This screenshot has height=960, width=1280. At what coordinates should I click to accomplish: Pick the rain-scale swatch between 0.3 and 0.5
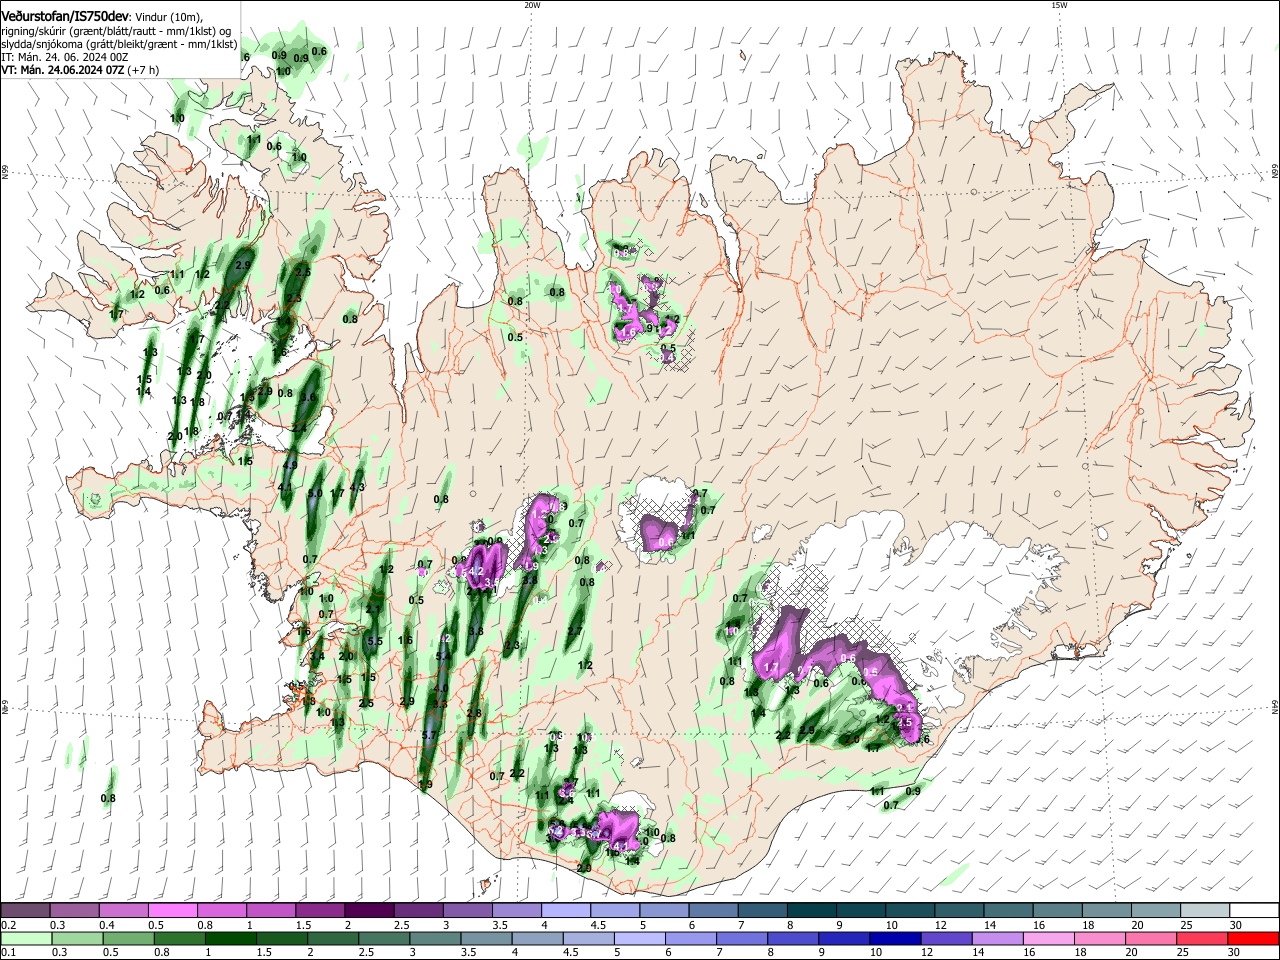point(77,938)
